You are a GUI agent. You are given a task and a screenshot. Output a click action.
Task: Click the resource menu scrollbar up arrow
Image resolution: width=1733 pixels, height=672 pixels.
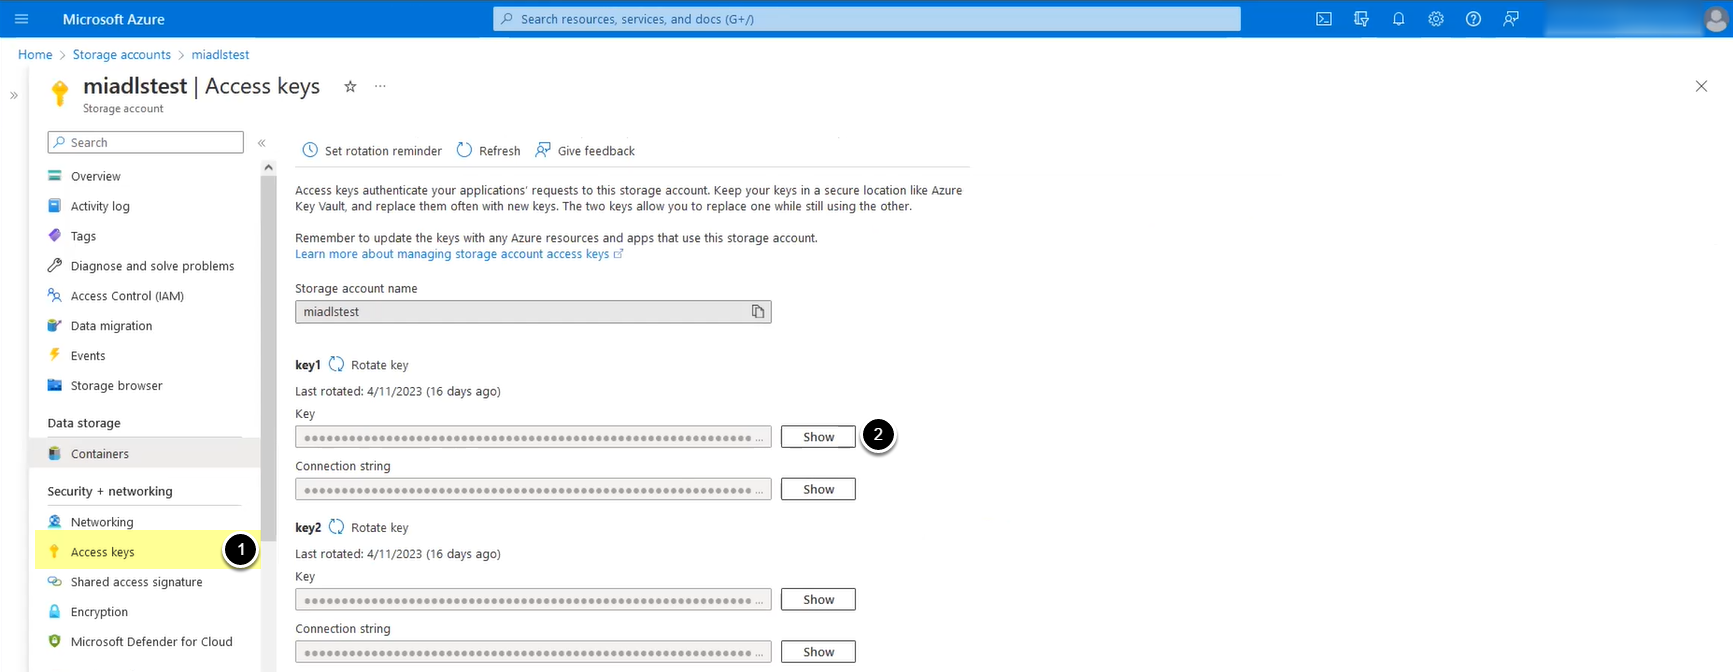[x=268, y=168]
